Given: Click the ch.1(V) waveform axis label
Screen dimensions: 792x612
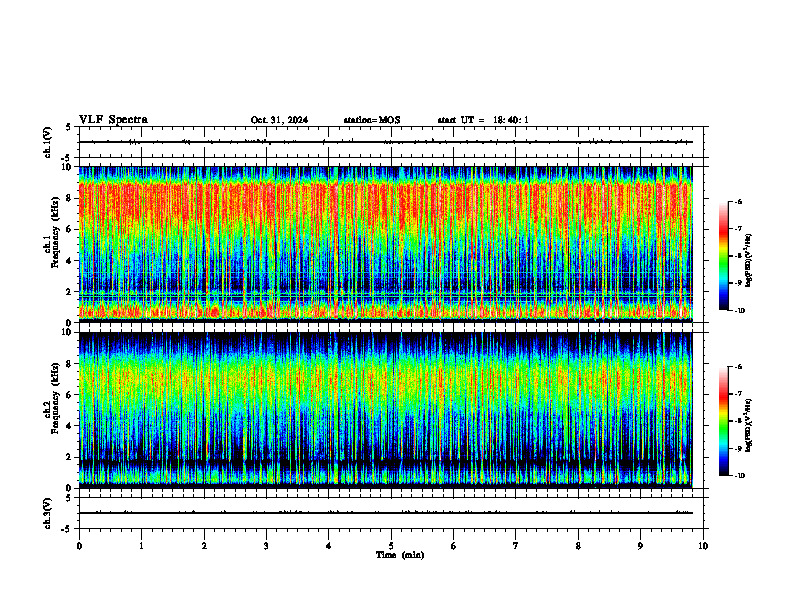Looking at the screenshot, I should pyautogui.click(x=48, y=142).
